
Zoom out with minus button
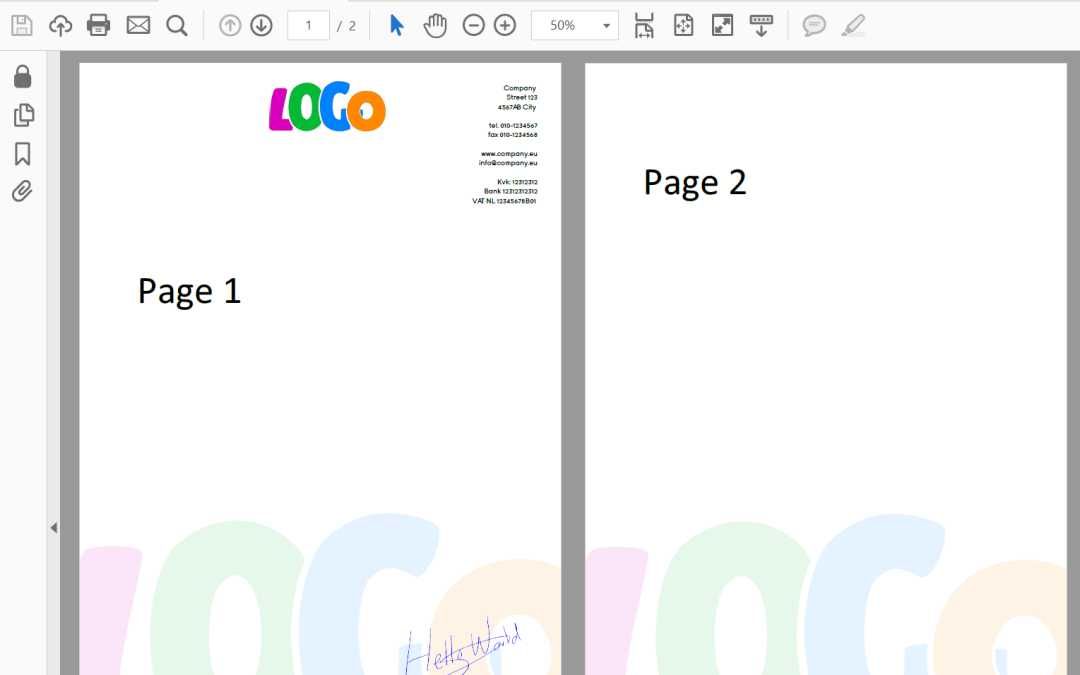(x=473, y=26)
